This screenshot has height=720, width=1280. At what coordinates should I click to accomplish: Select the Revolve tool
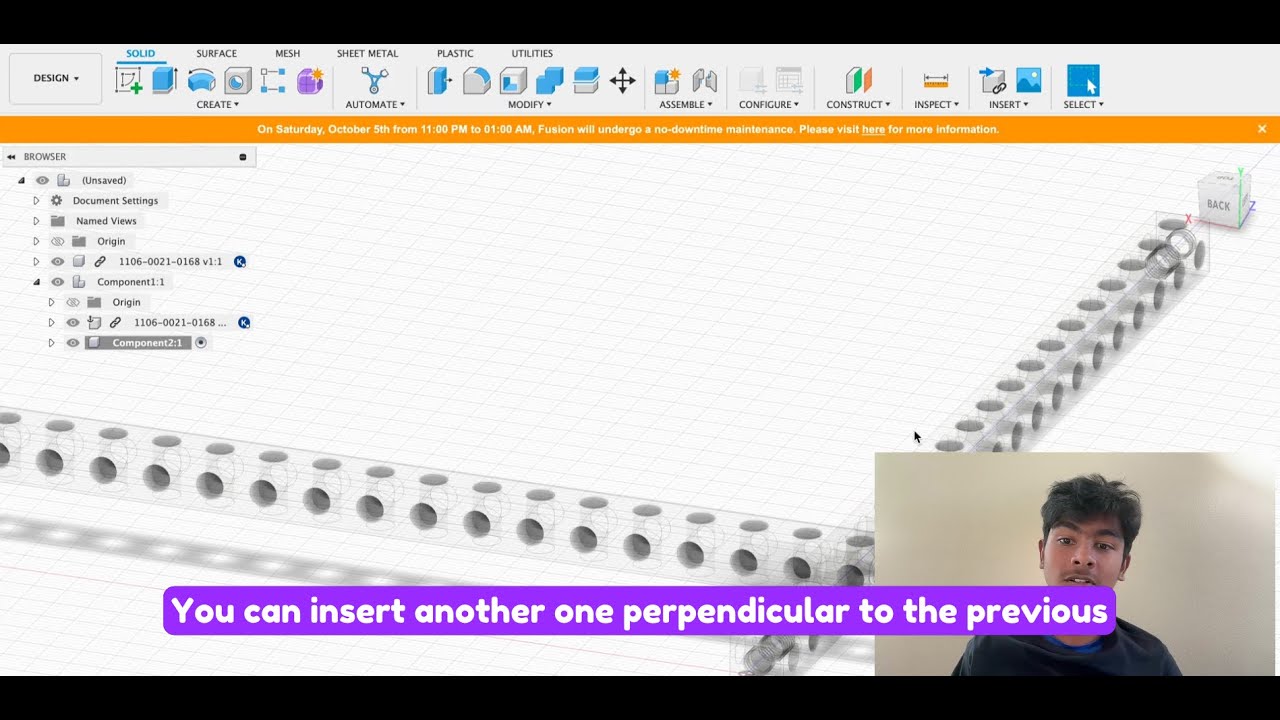[202, 81]
